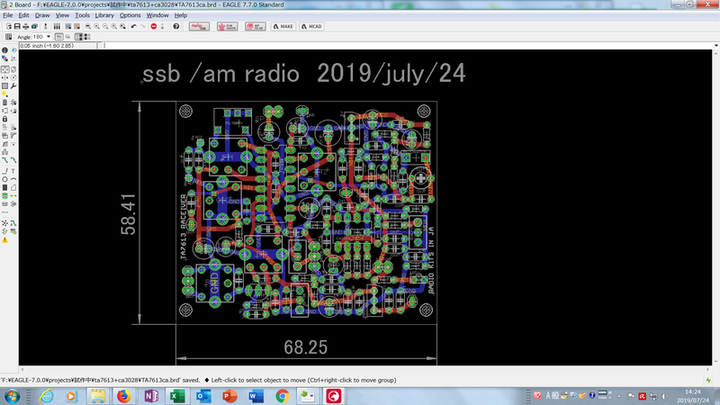
Task: Click the Open file icon in toolbar
Action: pyautogui.click(x=7, y=26)
